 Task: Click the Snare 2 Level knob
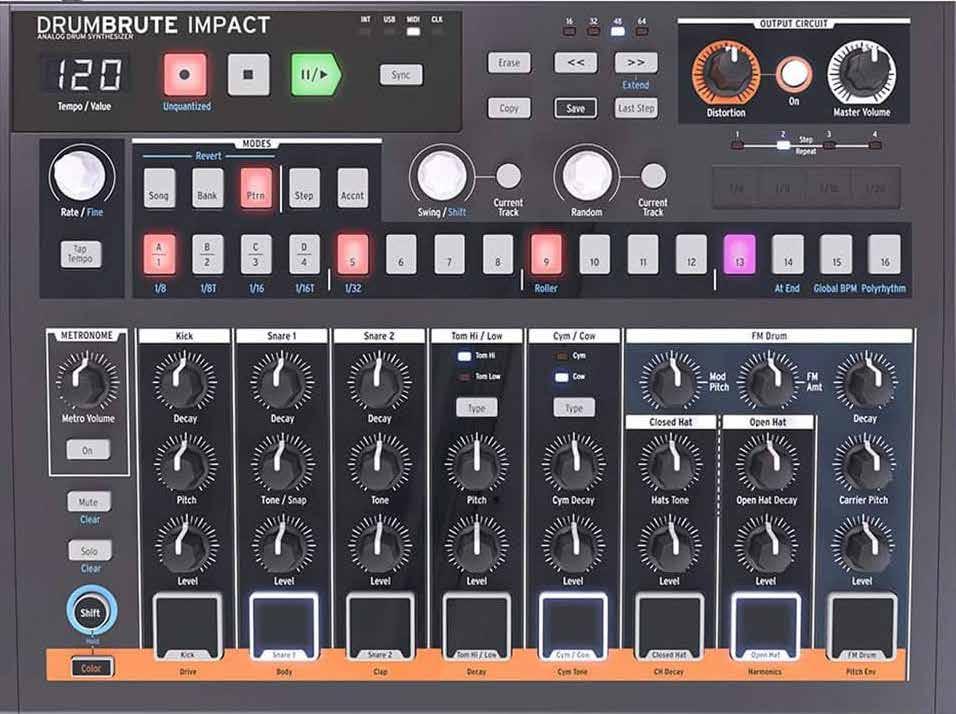point(379,545)
